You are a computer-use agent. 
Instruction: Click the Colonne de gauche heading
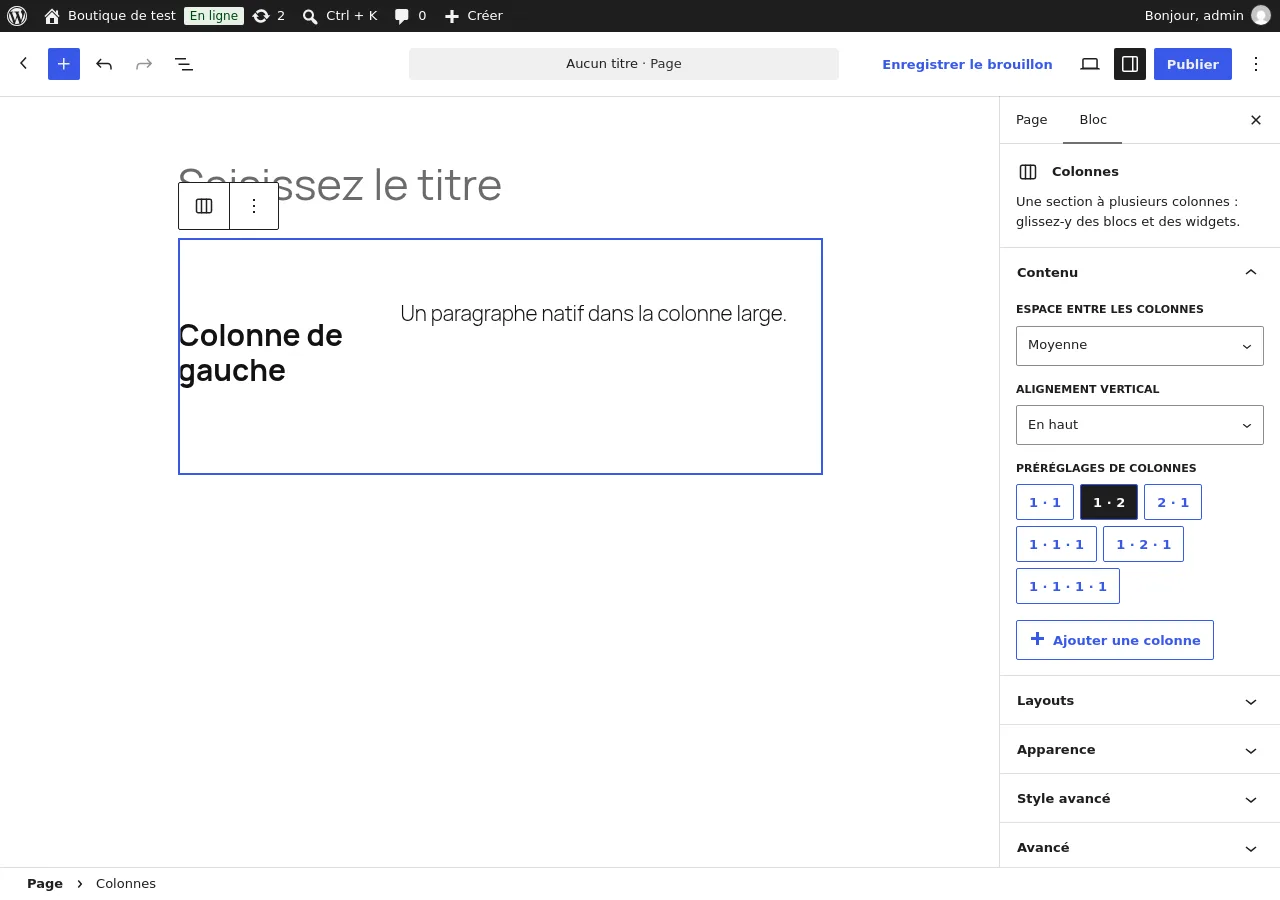click(261, 353)
